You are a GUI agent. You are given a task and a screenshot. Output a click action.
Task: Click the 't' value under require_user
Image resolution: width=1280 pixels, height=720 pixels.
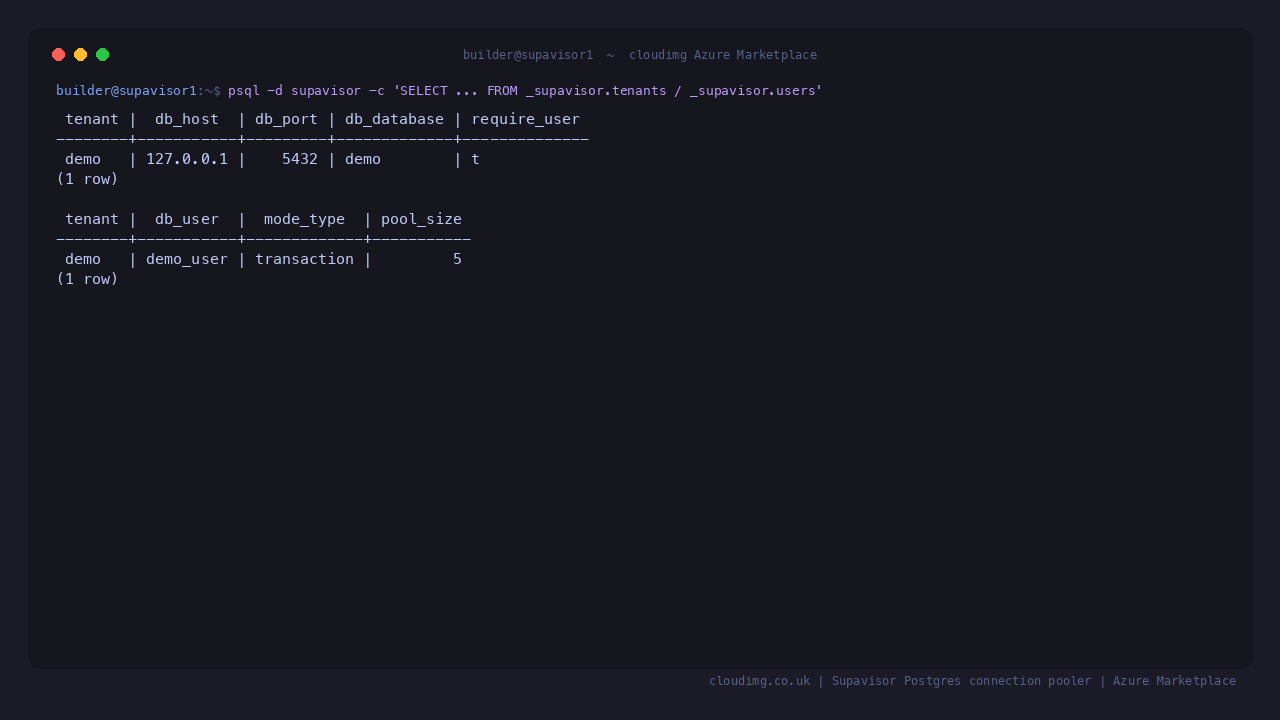tap(476, 159)
